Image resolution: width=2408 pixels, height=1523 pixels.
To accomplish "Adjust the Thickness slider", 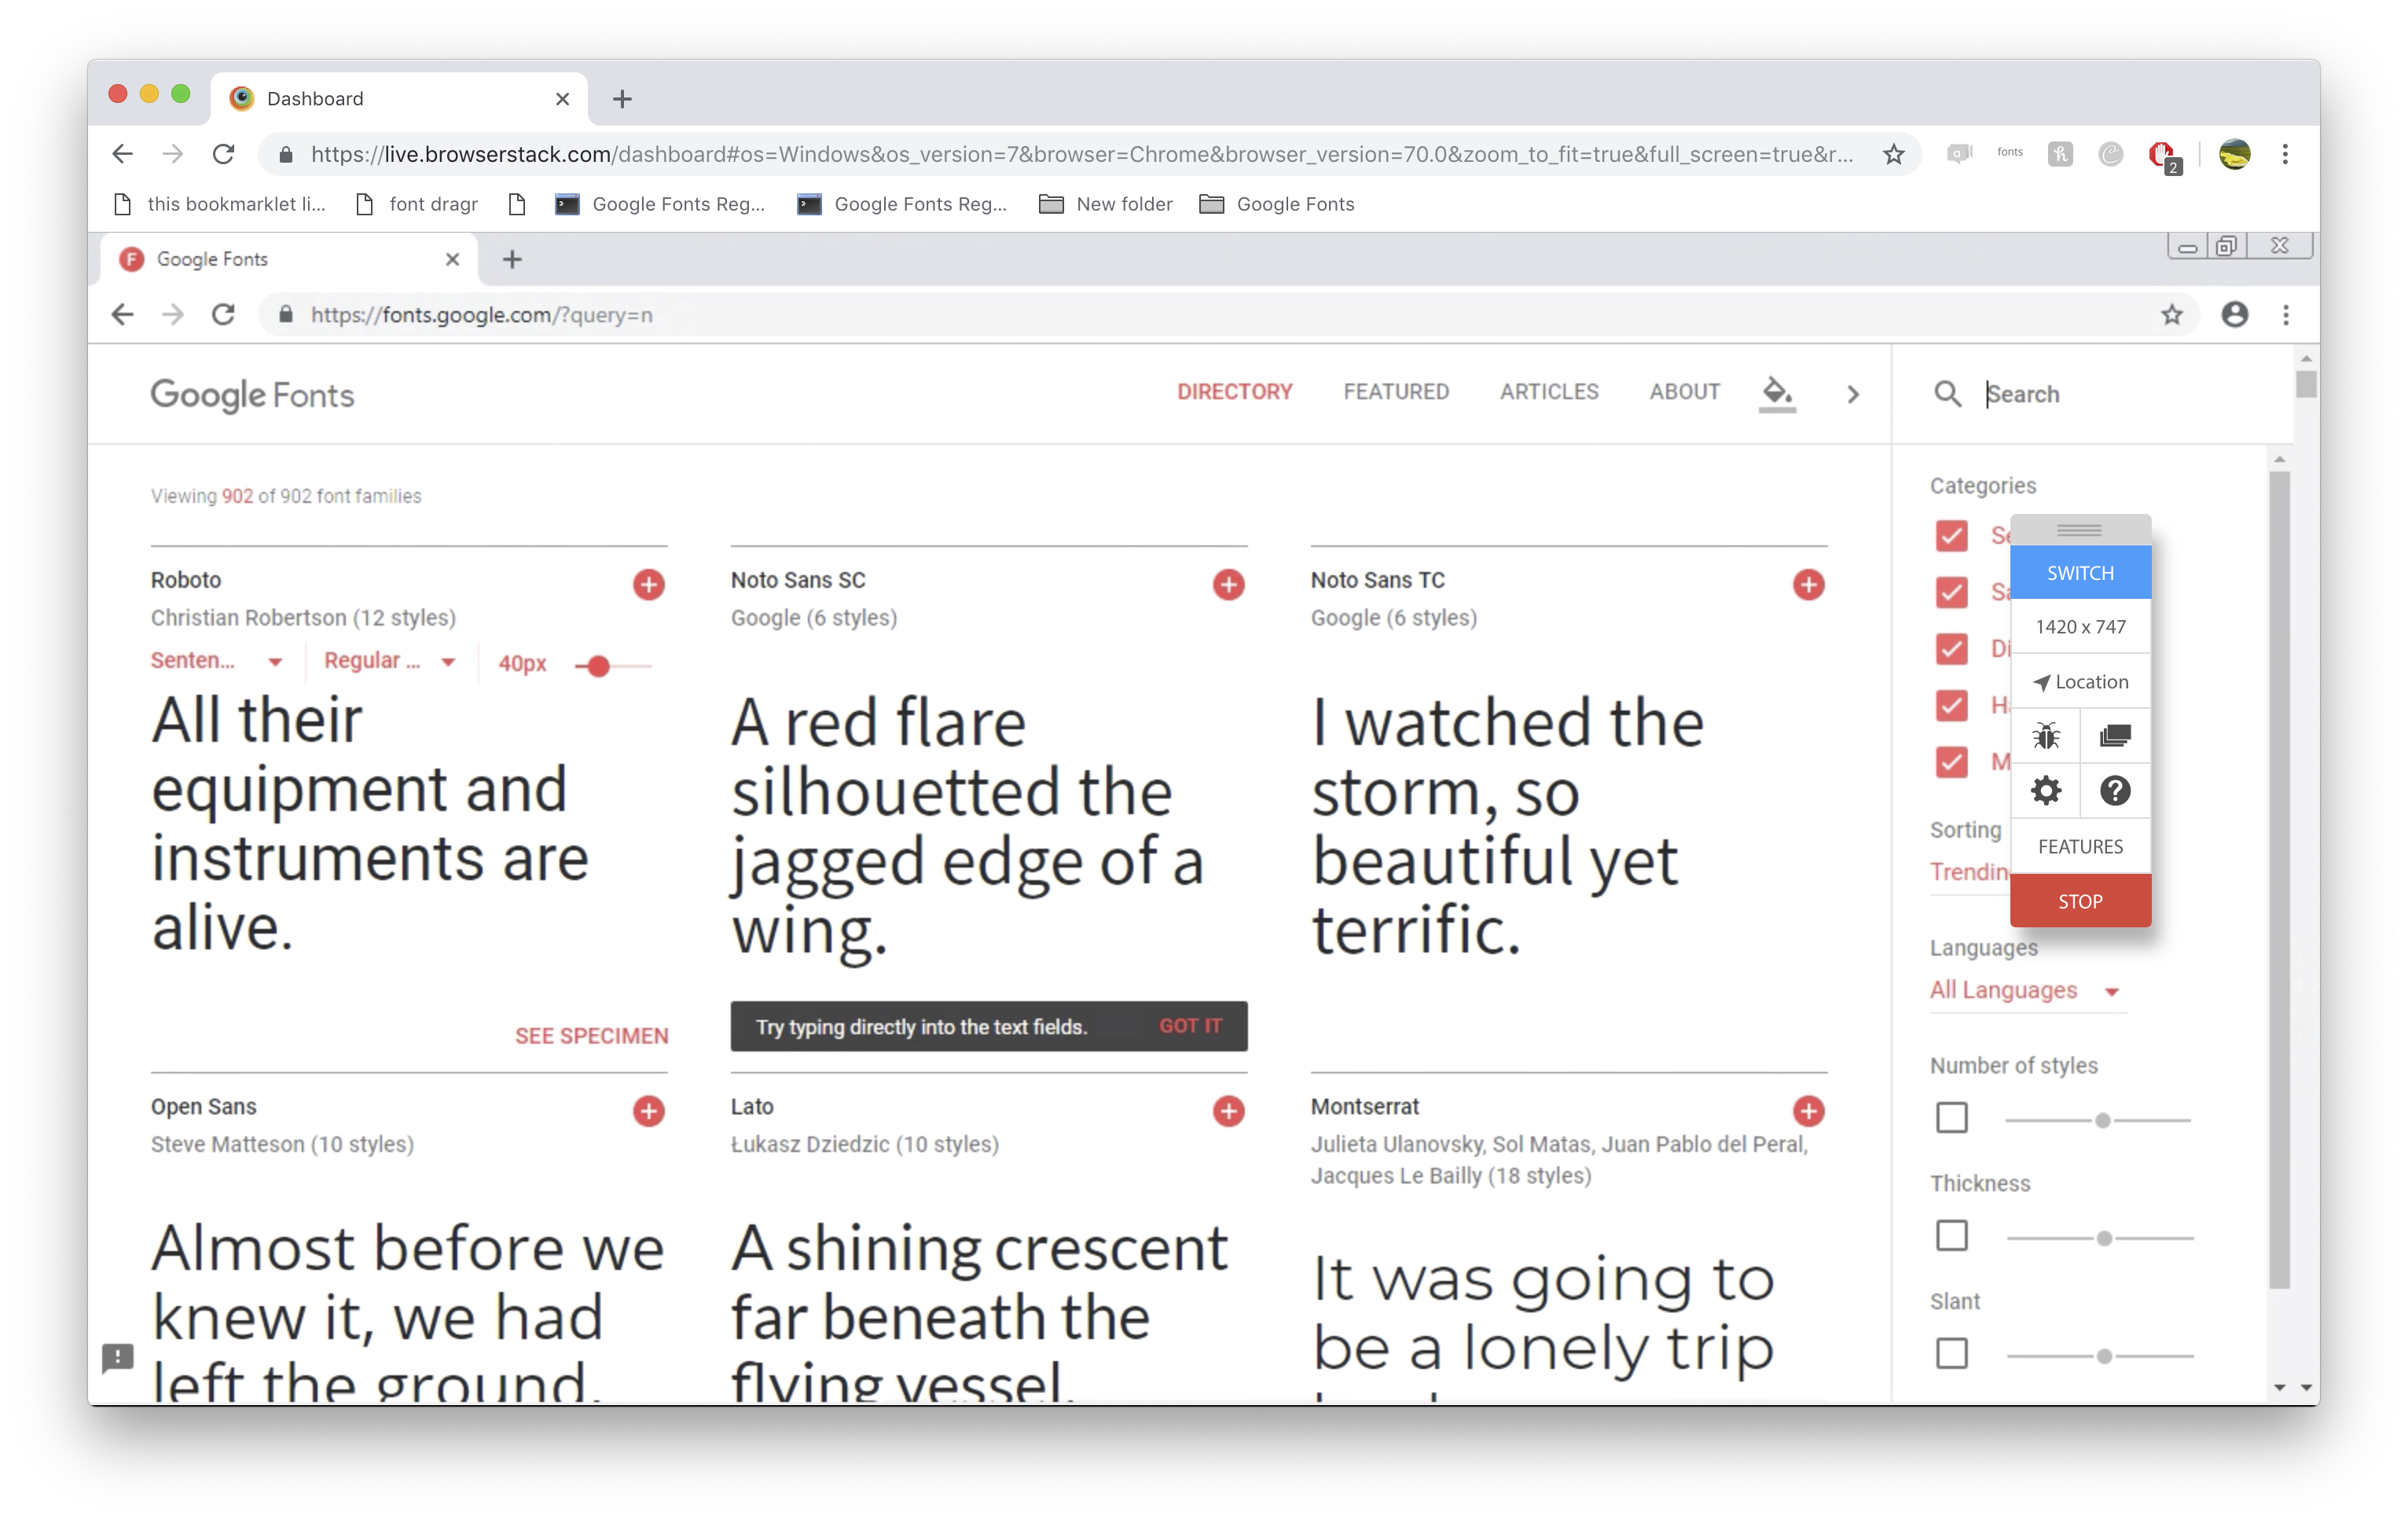I will [2104, 1238].
